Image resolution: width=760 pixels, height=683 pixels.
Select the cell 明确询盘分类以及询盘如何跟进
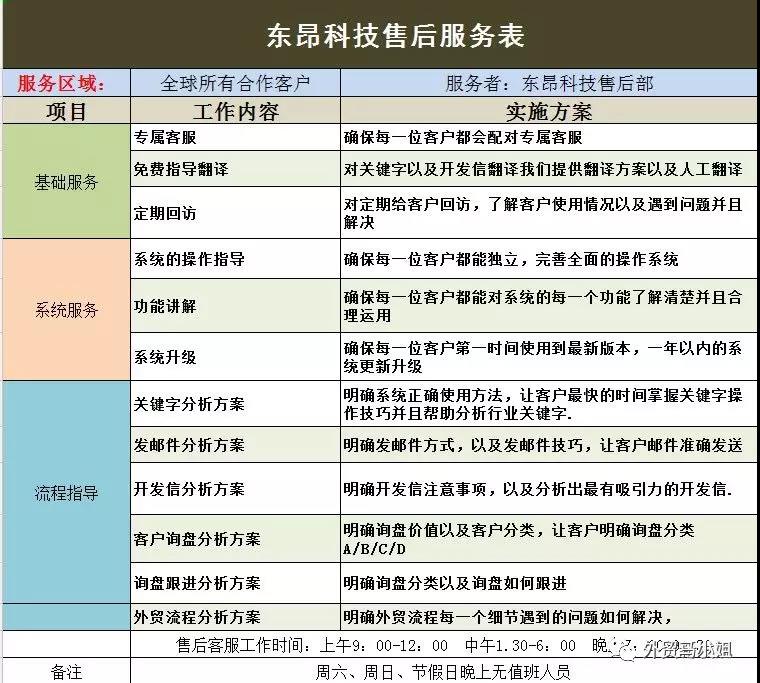click(x=549, y=583)
